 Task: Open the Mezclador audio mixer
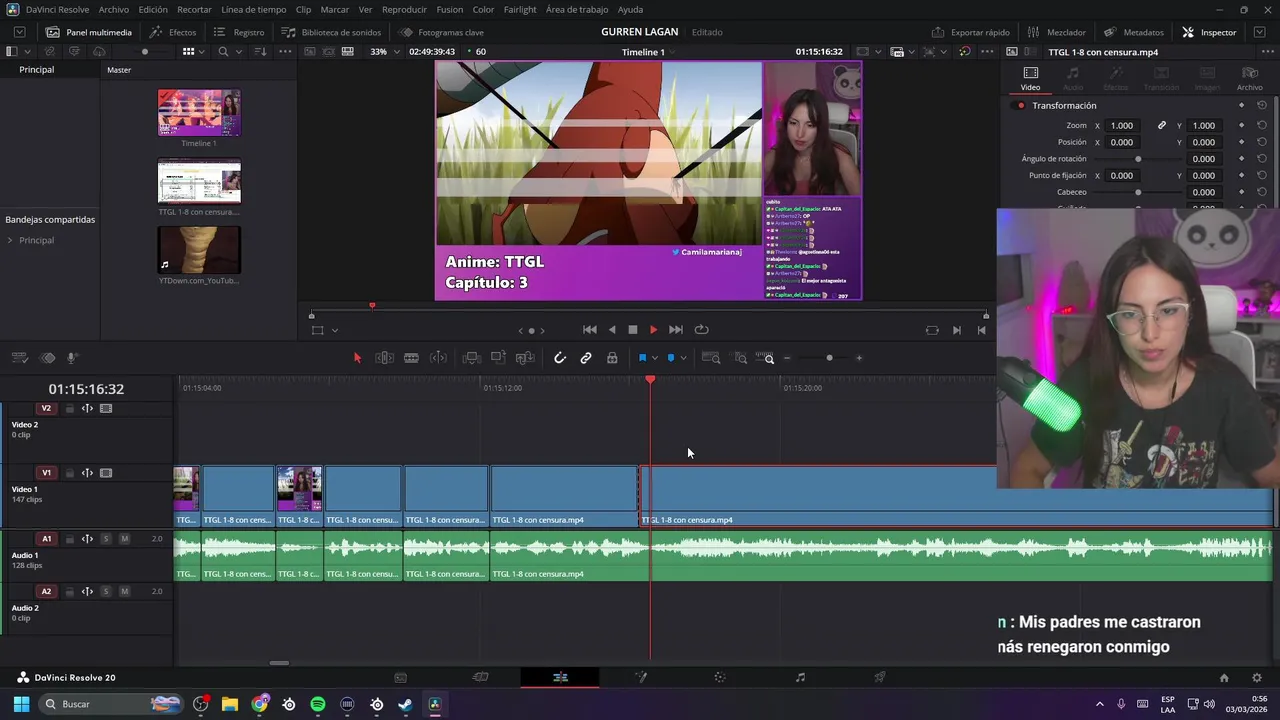click(1057, 32)
